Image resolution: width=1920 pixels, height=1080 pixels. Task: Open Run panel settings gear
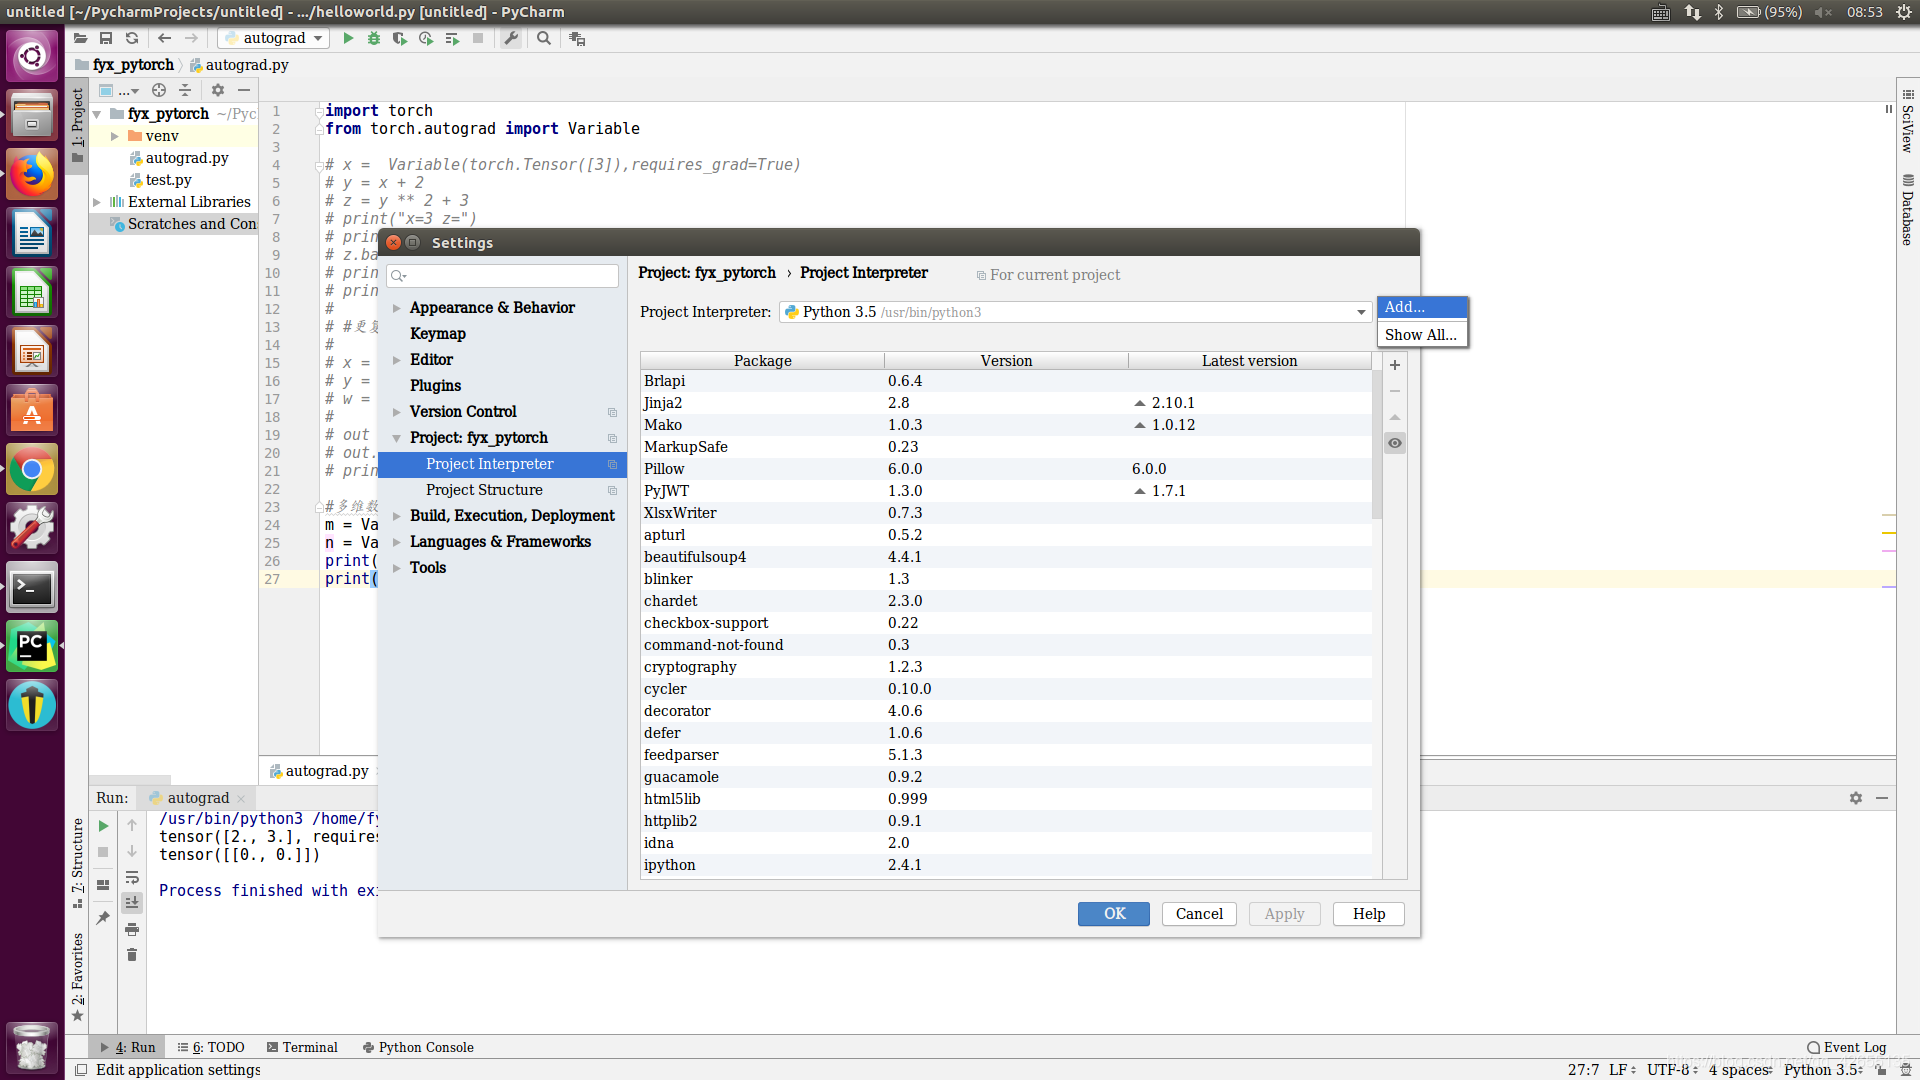pyautogui.click(x=1856, y=798)
